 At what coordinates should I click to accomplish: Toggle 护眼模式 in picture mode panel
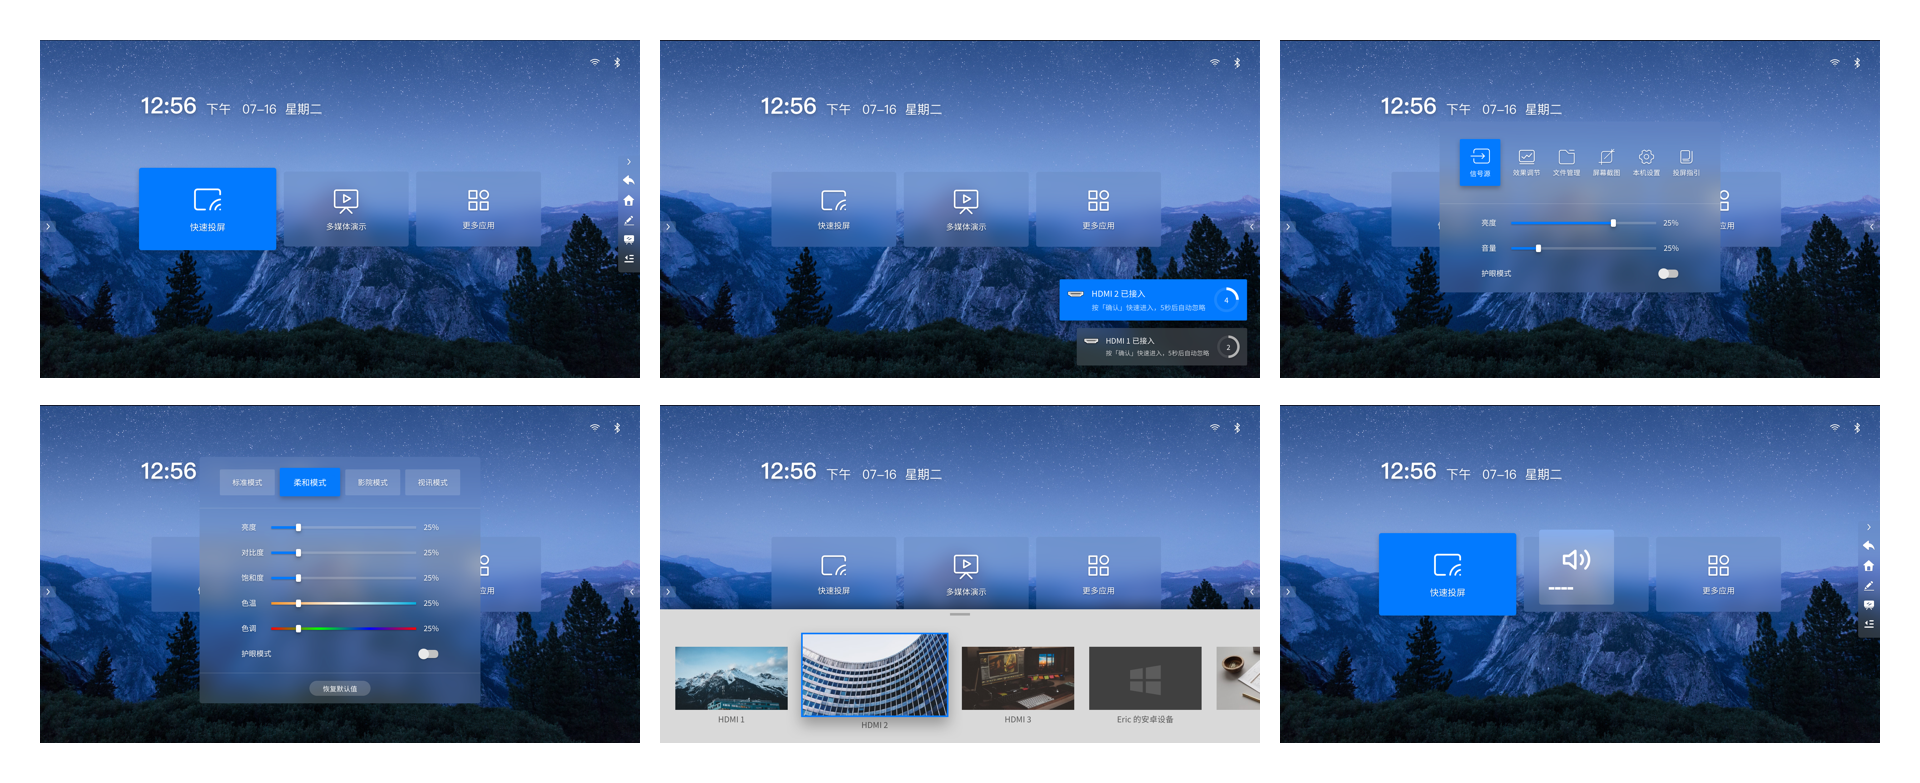pos(428,654)
